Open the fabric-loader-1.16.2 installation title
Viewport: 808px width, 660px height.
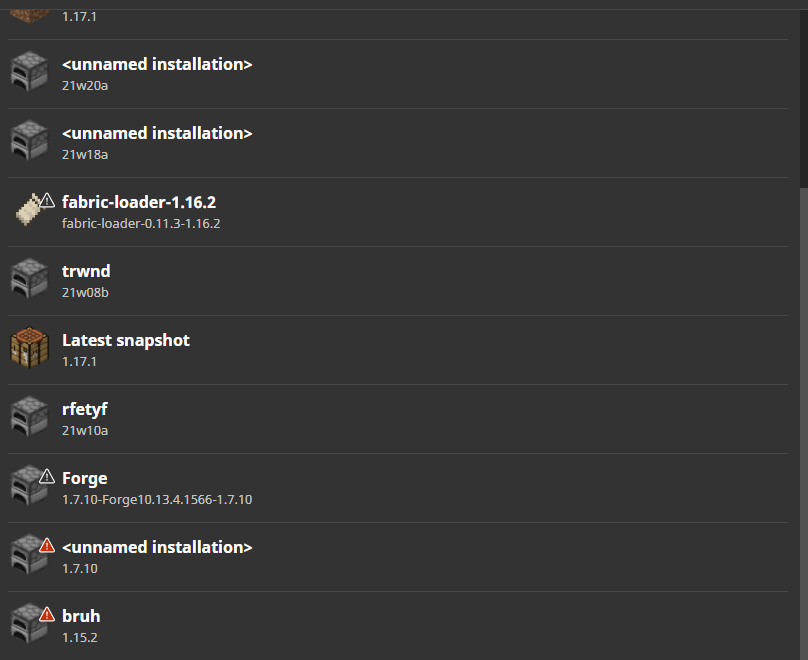coord(138,202)
